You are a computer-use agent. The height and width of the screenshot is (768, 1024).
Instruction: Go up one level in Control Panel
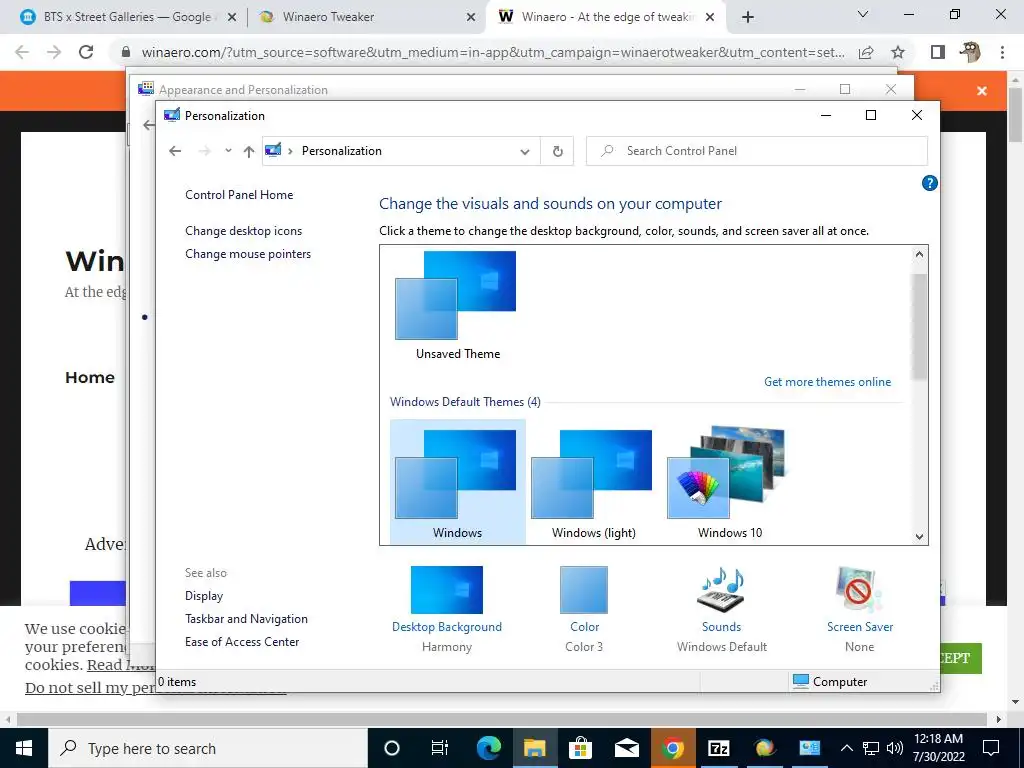coord(249,151)
